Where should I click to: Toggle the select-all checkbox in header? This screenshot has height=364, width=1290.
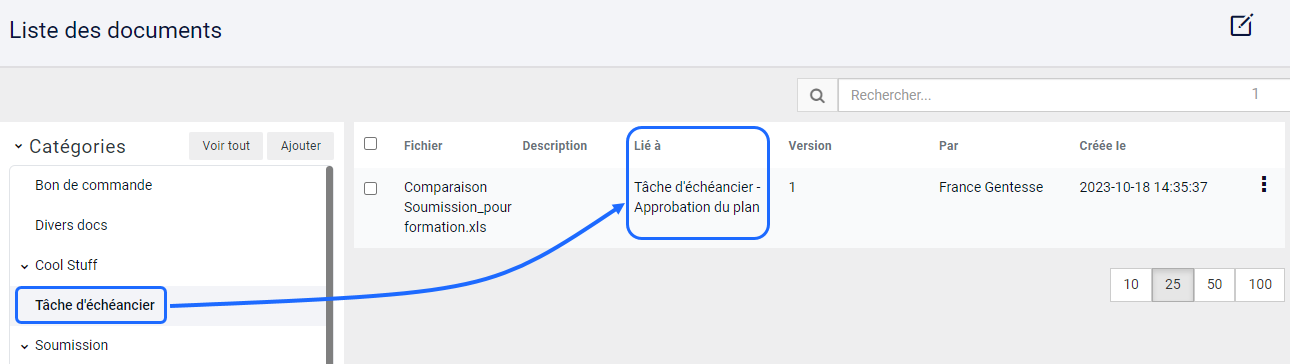[370, 144]
